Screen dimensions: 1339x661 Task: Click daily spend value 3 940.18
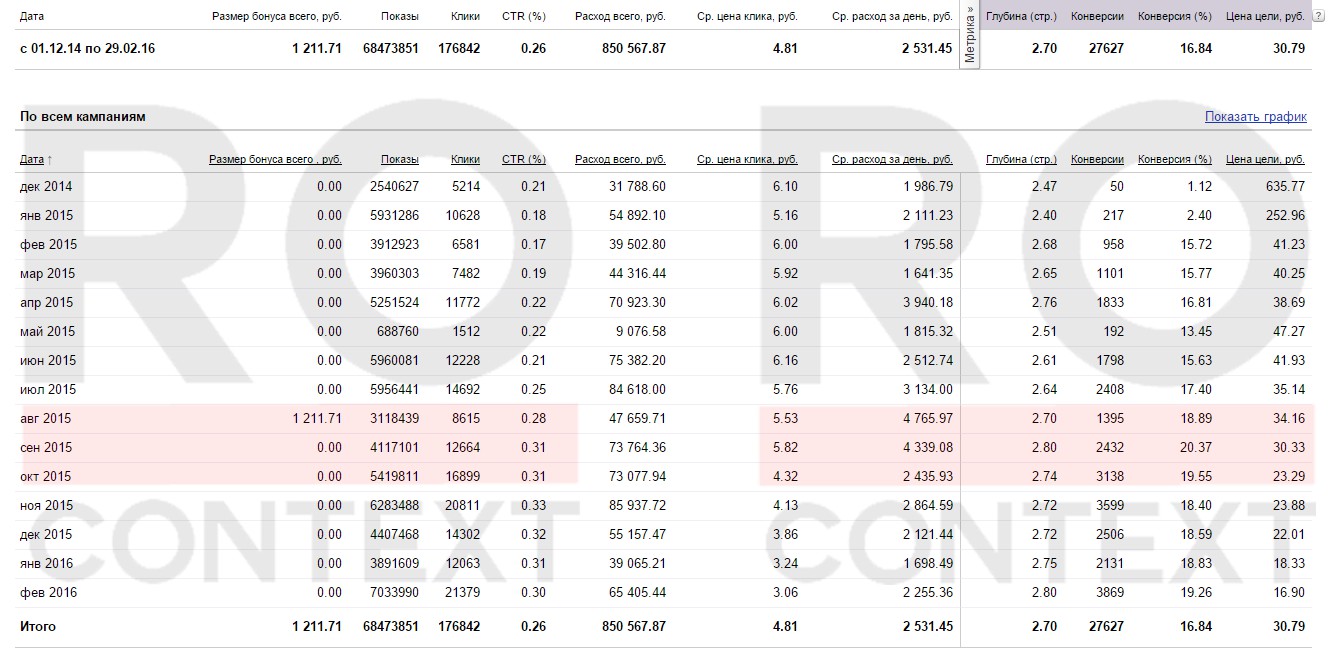point(928,302)
